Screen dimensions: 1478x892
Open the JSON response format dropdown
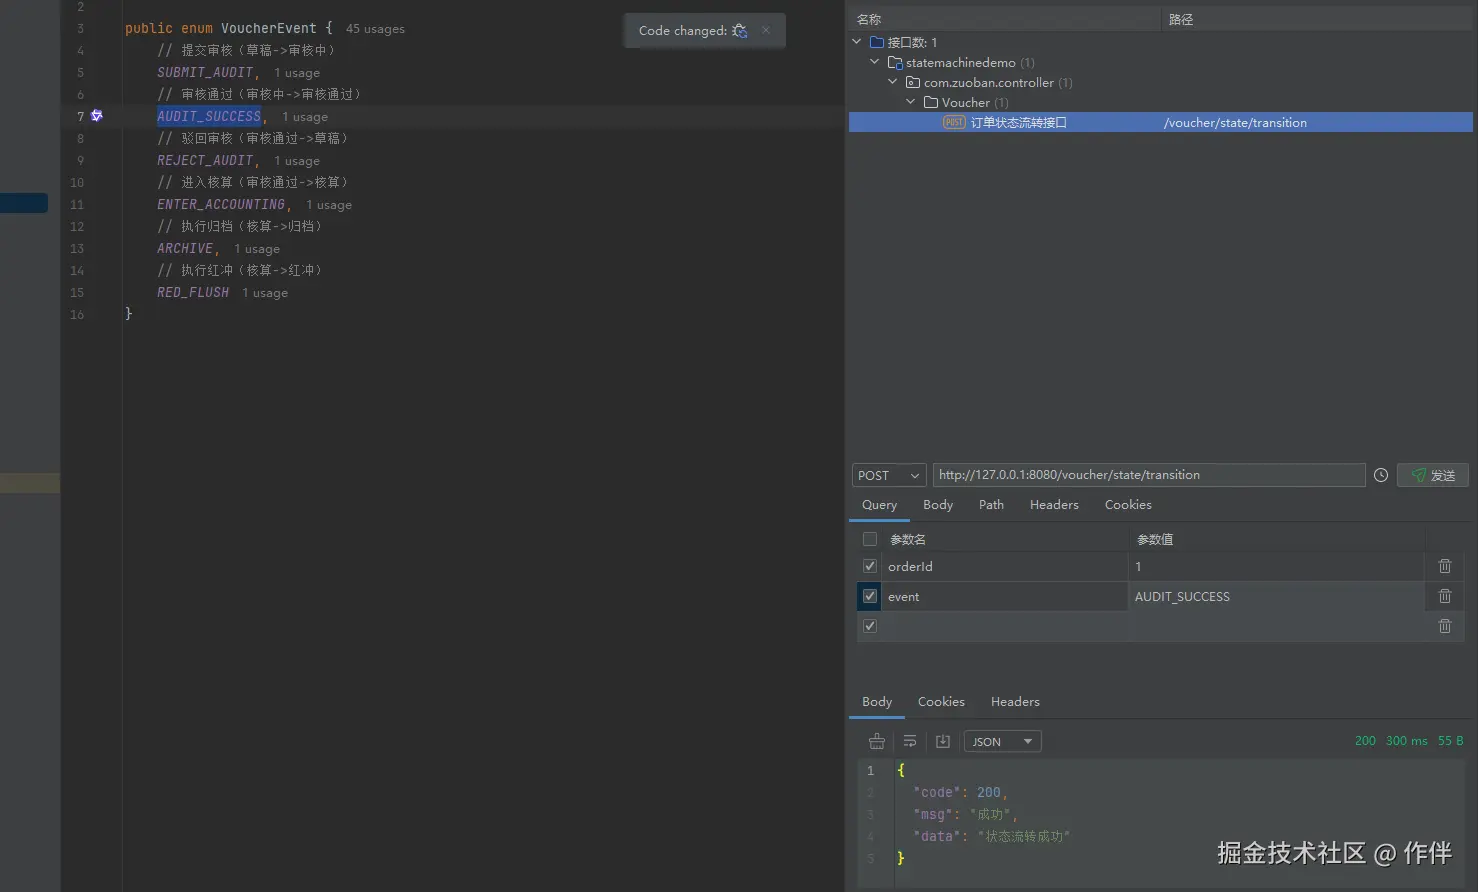(x=1002, y=741)
